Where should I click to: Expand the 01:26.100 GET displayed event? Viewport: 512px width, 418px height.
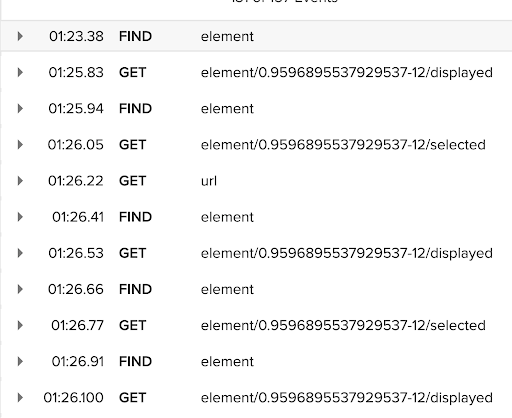click(20, 397)
